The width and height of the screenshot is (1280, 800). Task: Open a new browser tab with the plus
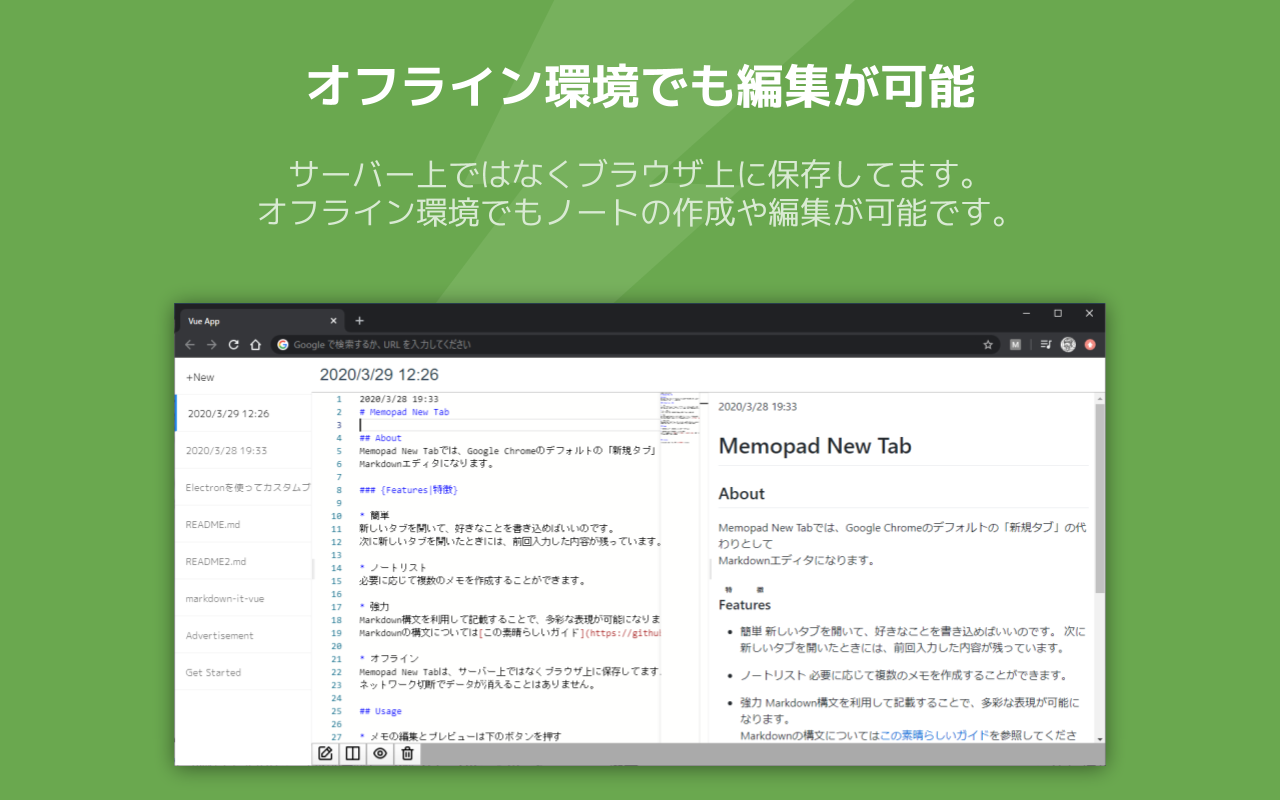tap(359, 320)
